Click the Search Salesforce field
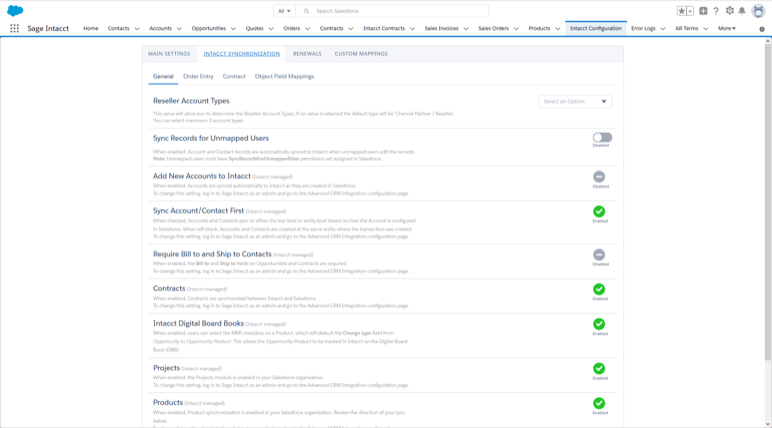Viewport: 772px width, 428px height. pyautogui.click(x=392, y=11)
